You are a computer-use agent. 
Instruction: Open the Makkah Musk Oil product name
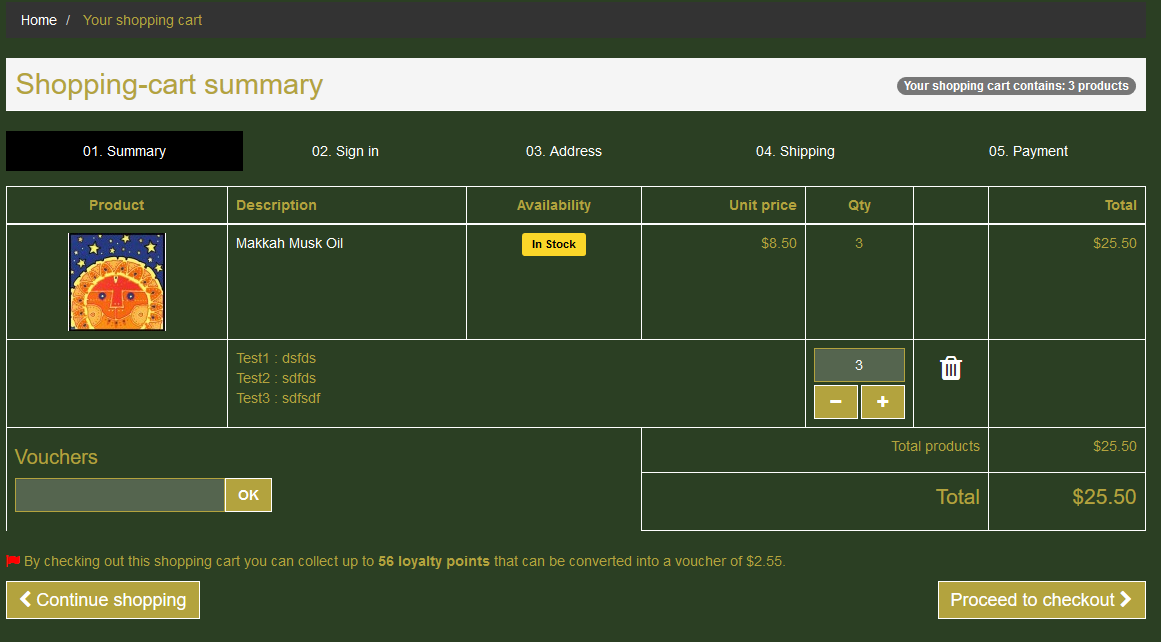(289, 243)
